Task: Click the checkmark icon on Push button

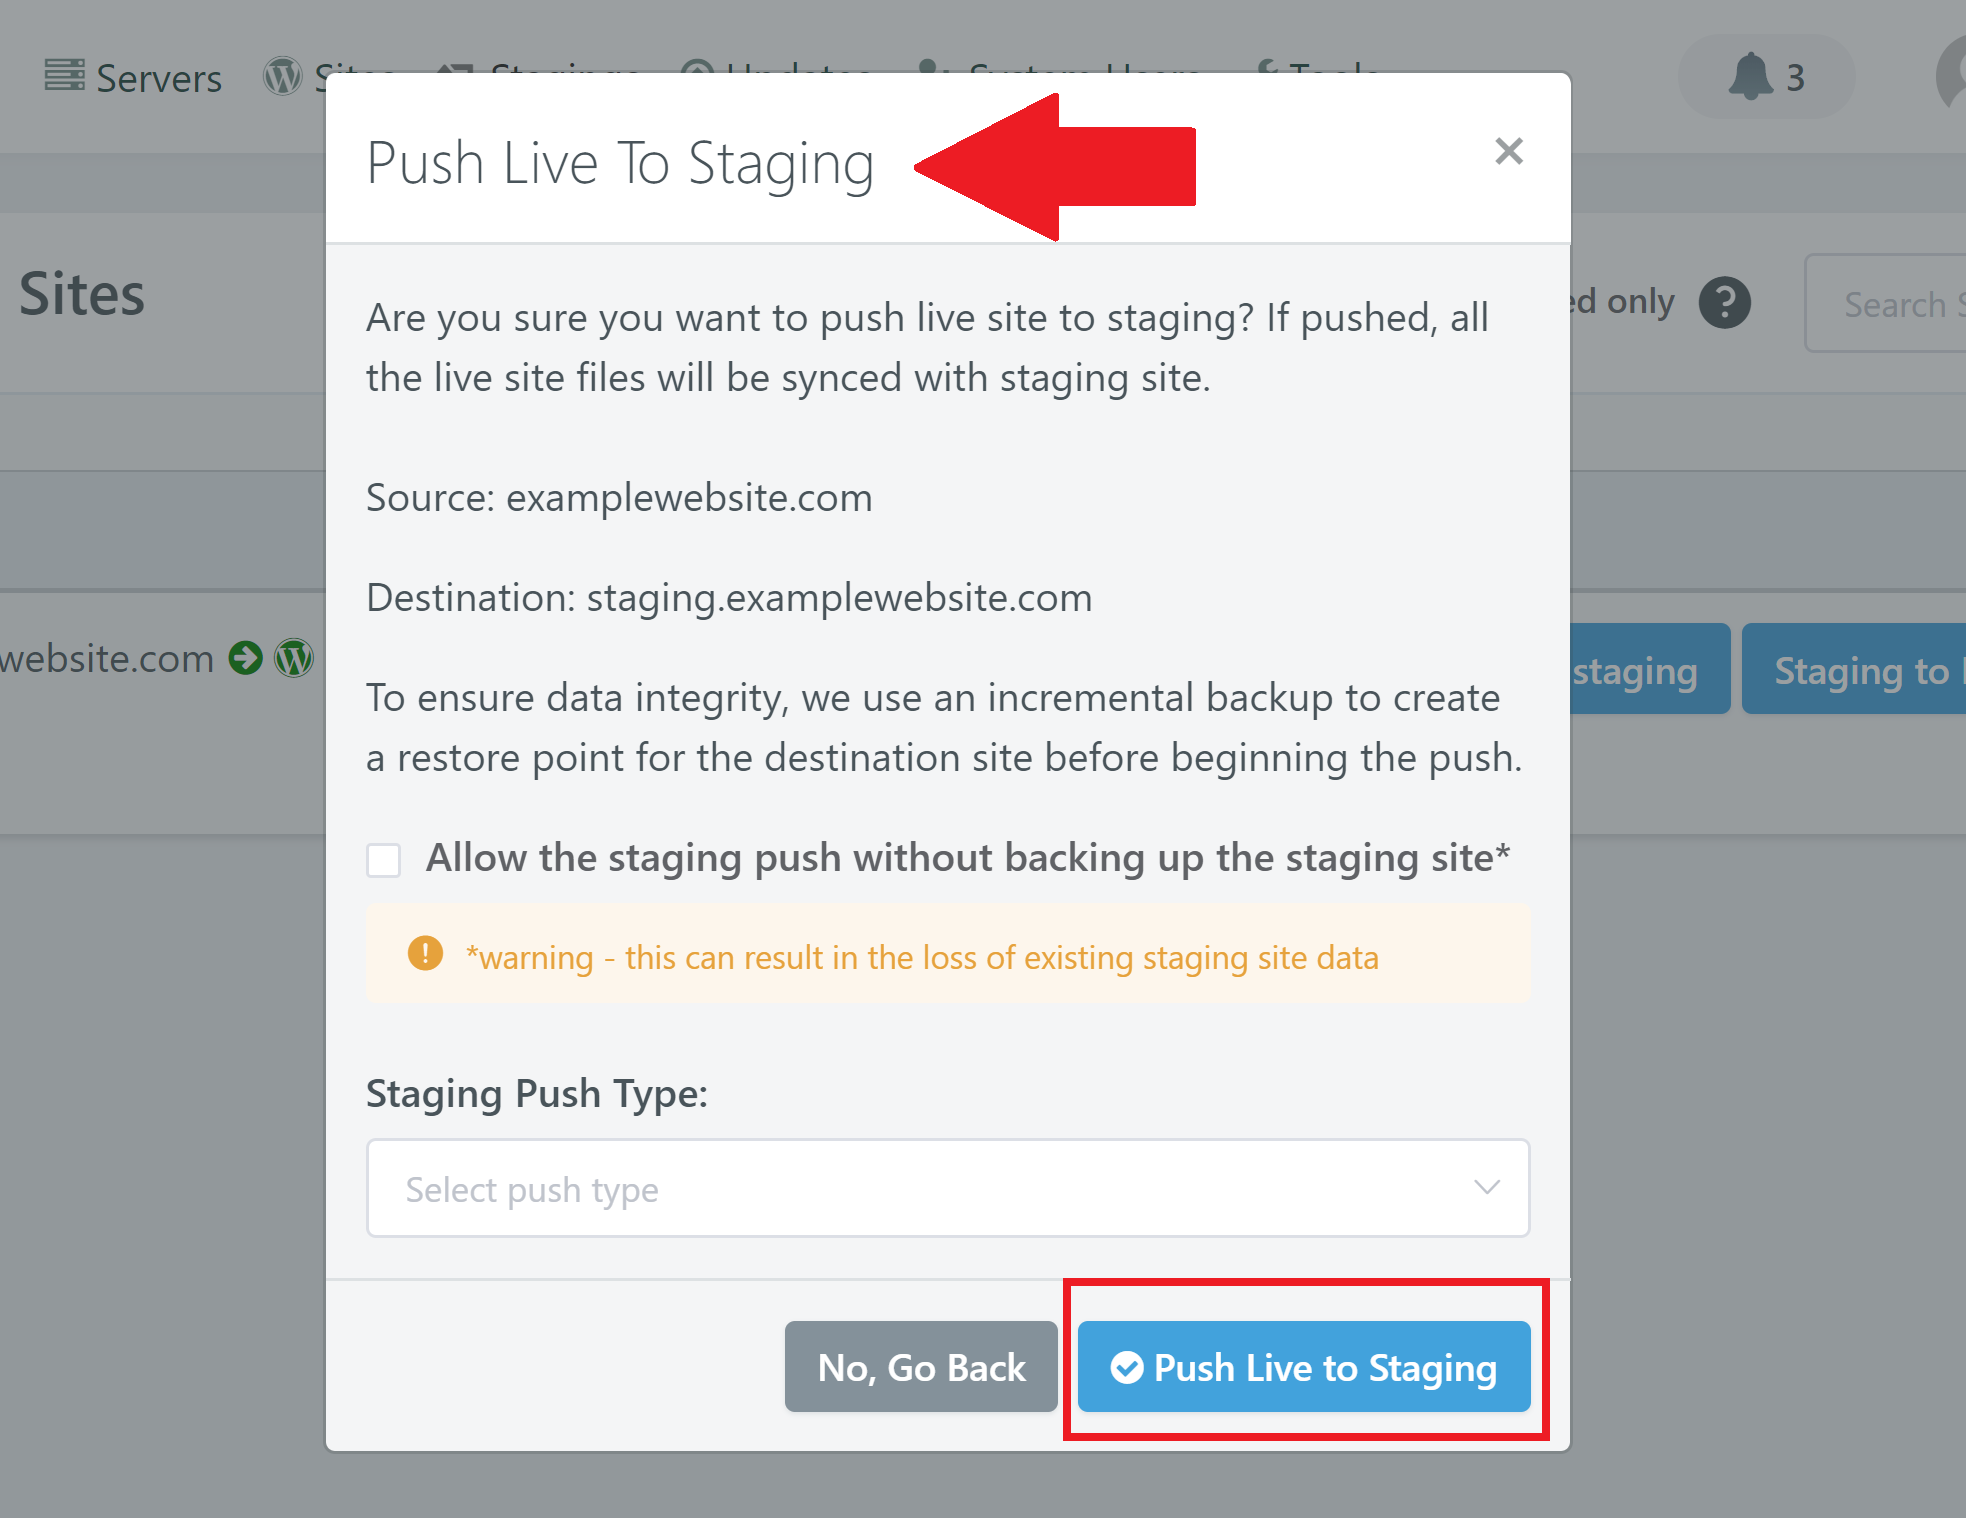Action: (1127, 1367)
